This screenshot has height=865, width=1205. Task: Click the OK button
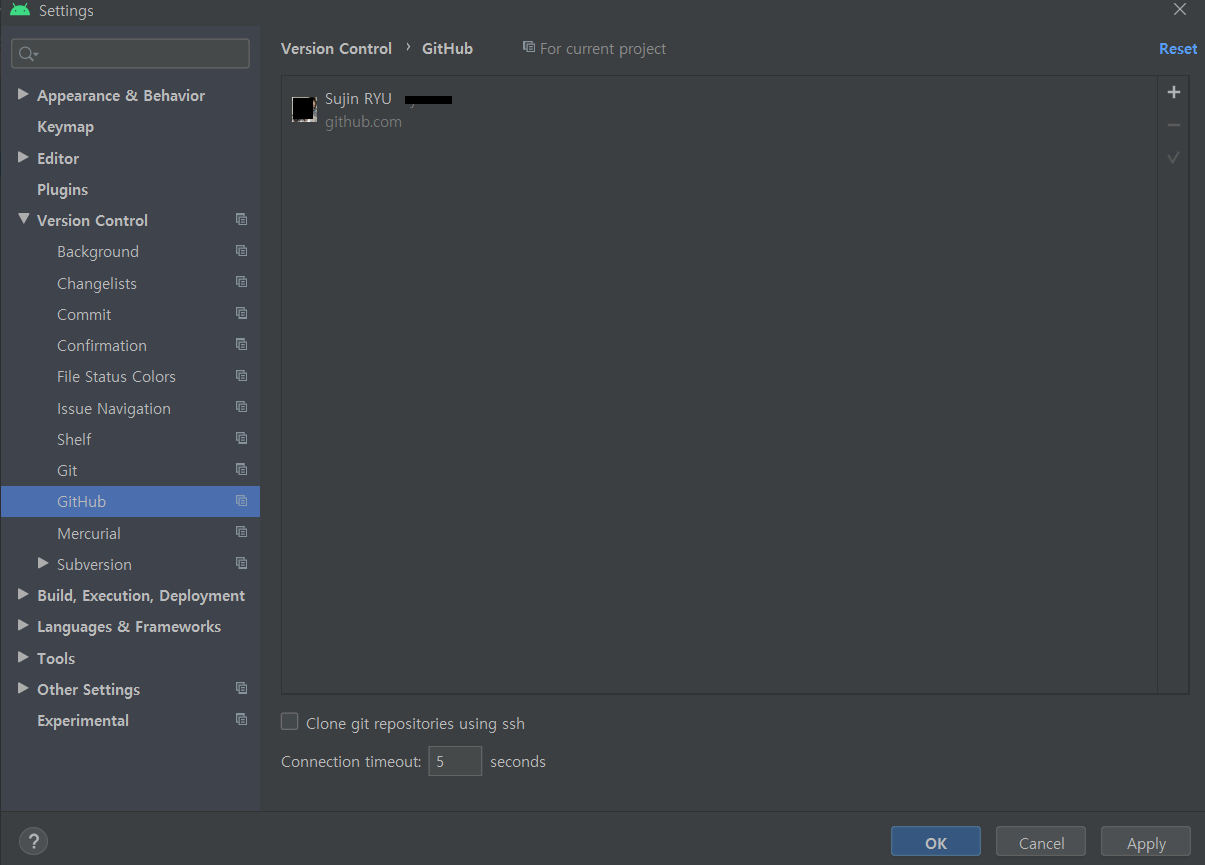click(936, 843)
